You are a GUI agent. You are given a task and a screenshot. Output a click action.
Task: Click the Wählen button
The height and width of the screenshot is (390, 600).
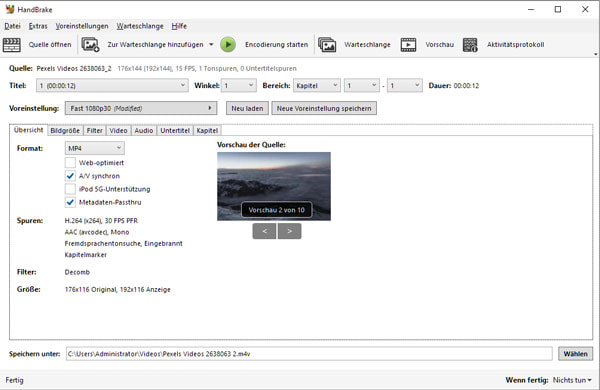click(576, 354)
